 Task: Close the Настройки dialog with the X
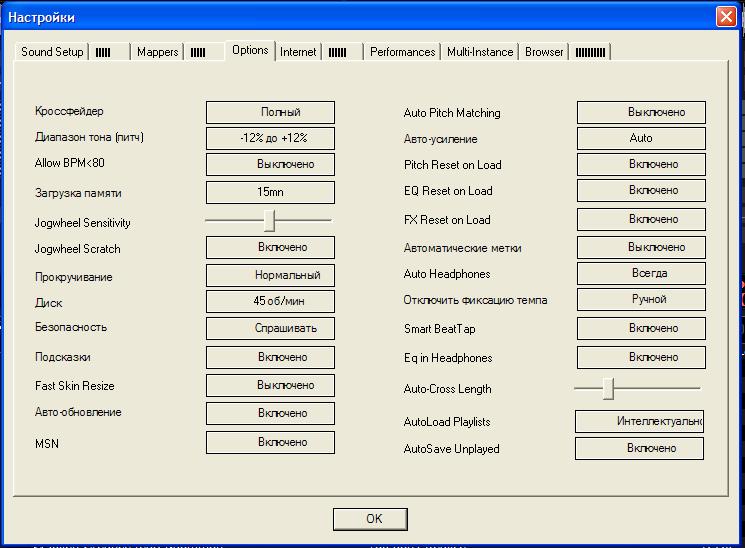pos(726,17)
